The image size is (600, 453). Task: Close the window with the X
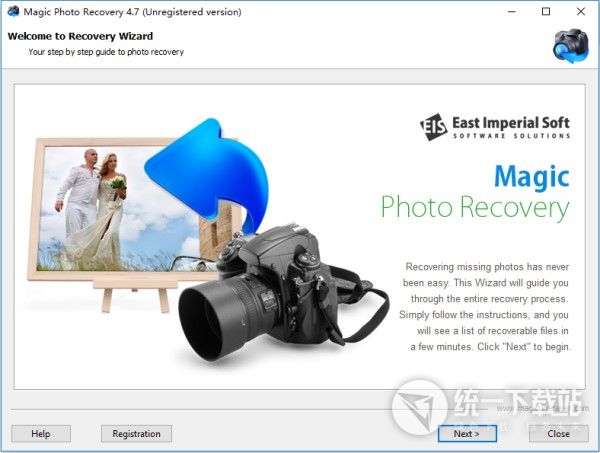(580, 11)
